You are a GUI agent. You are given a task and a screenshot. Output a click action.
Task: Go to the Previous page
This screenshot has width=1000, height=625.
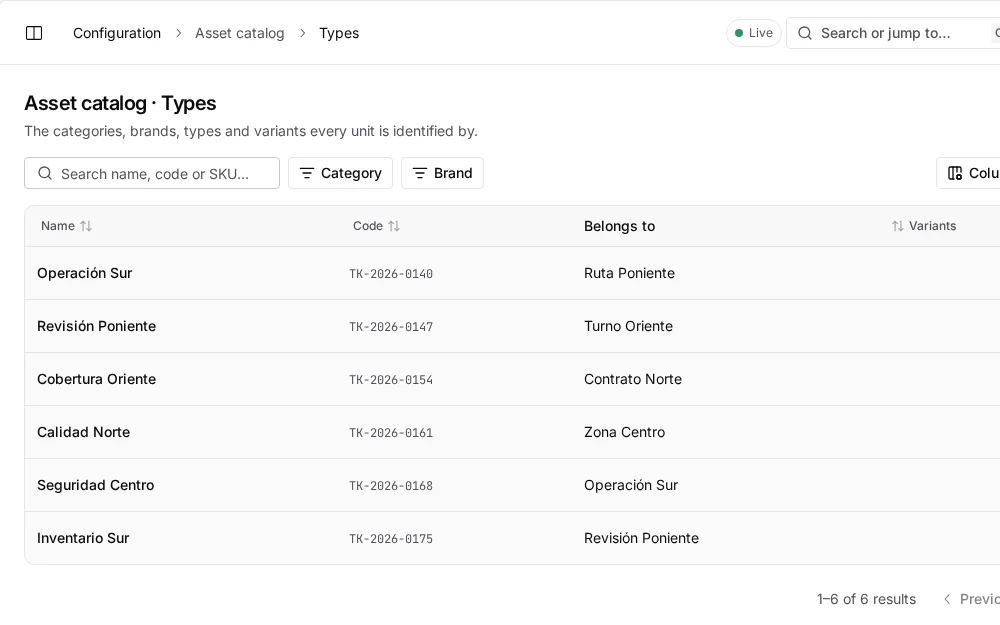coord(971,599)
